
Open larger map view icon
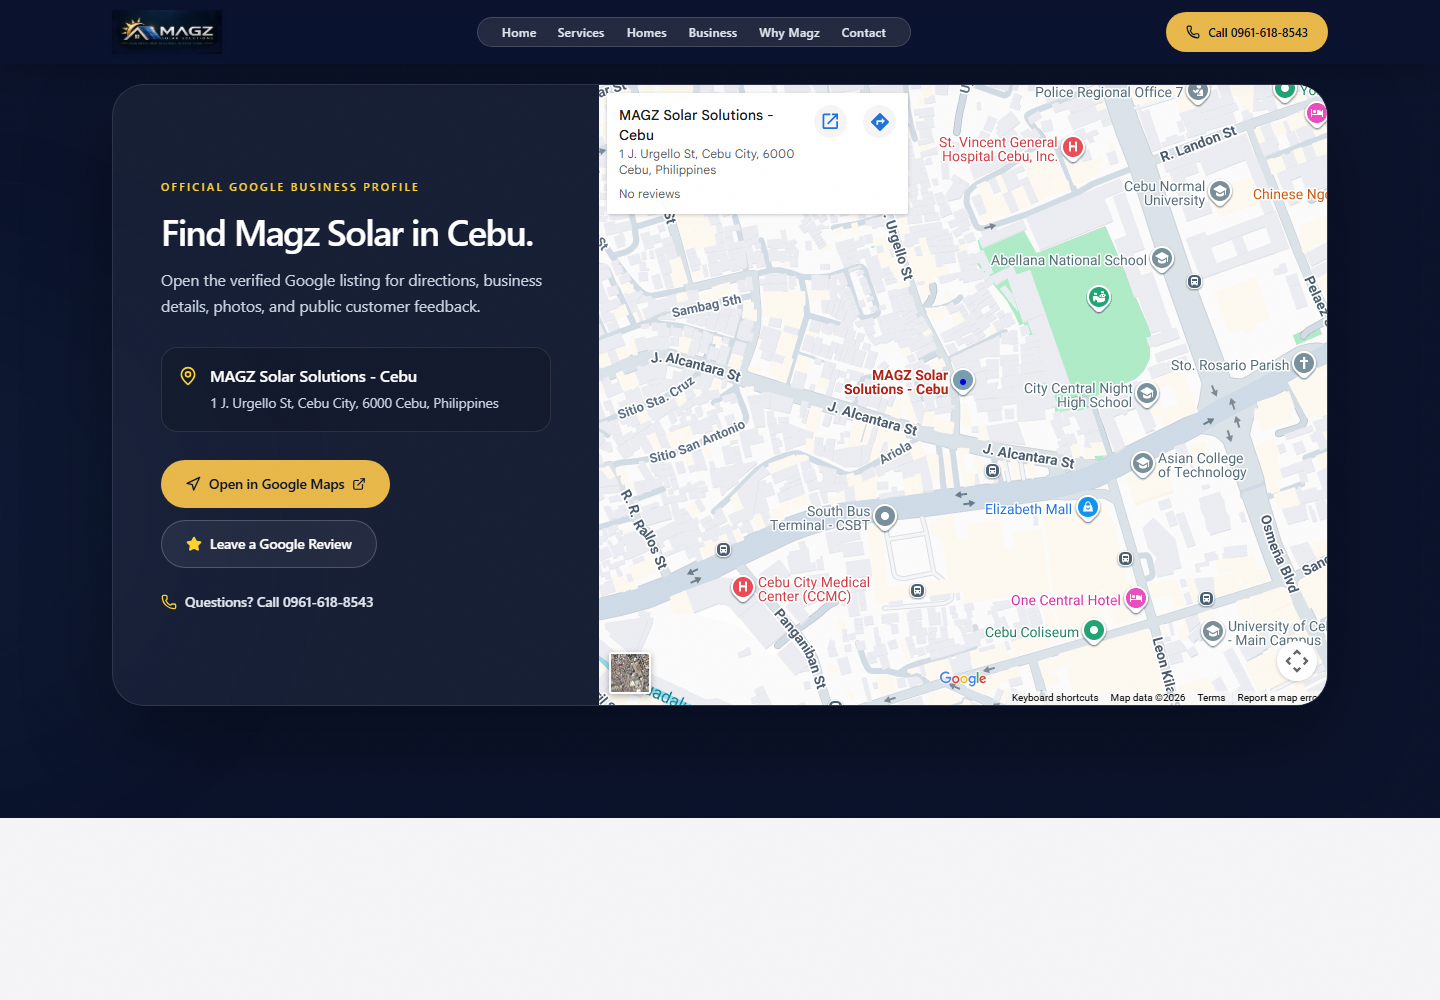pos(830,121)
